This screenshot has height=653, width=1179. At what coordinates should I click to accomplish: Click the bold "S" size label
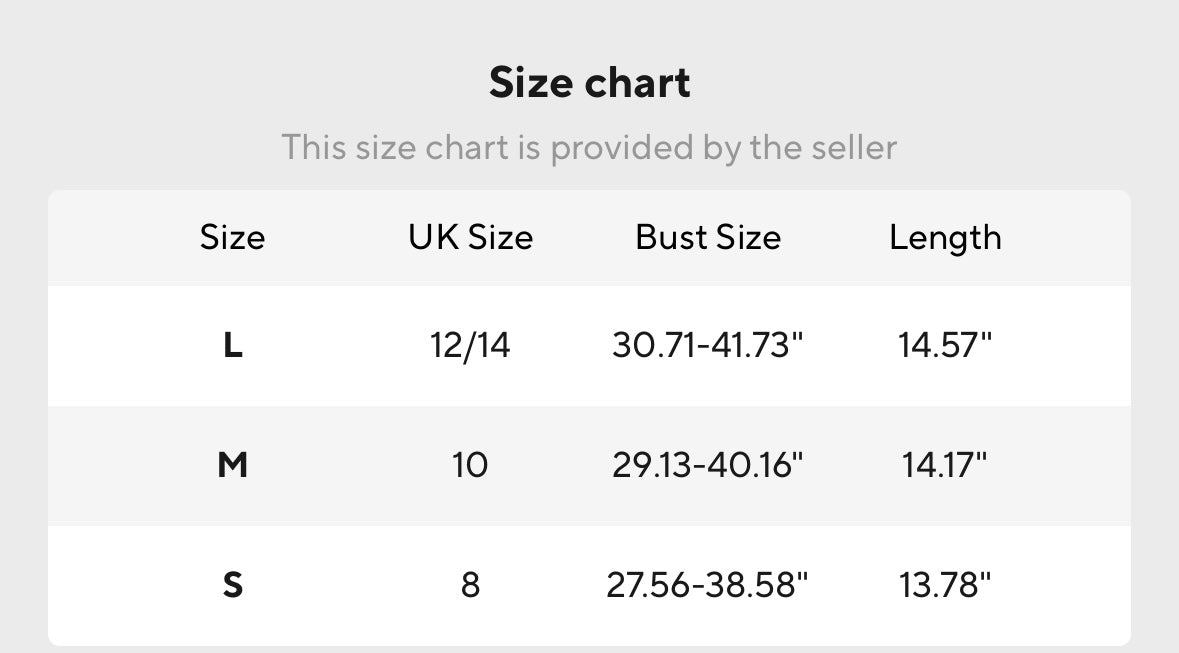coord(232,584)
